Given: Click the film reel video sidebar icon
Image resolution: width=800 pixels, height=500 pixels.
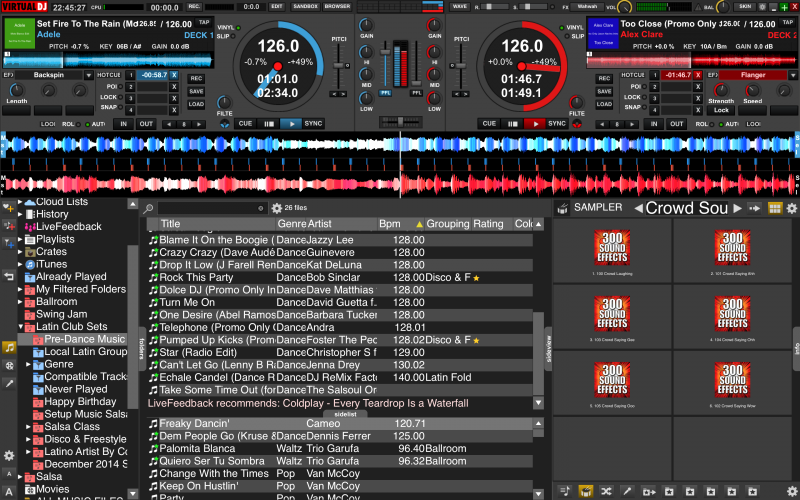Looking at the screenshot, I should click(x=9, y=365).
